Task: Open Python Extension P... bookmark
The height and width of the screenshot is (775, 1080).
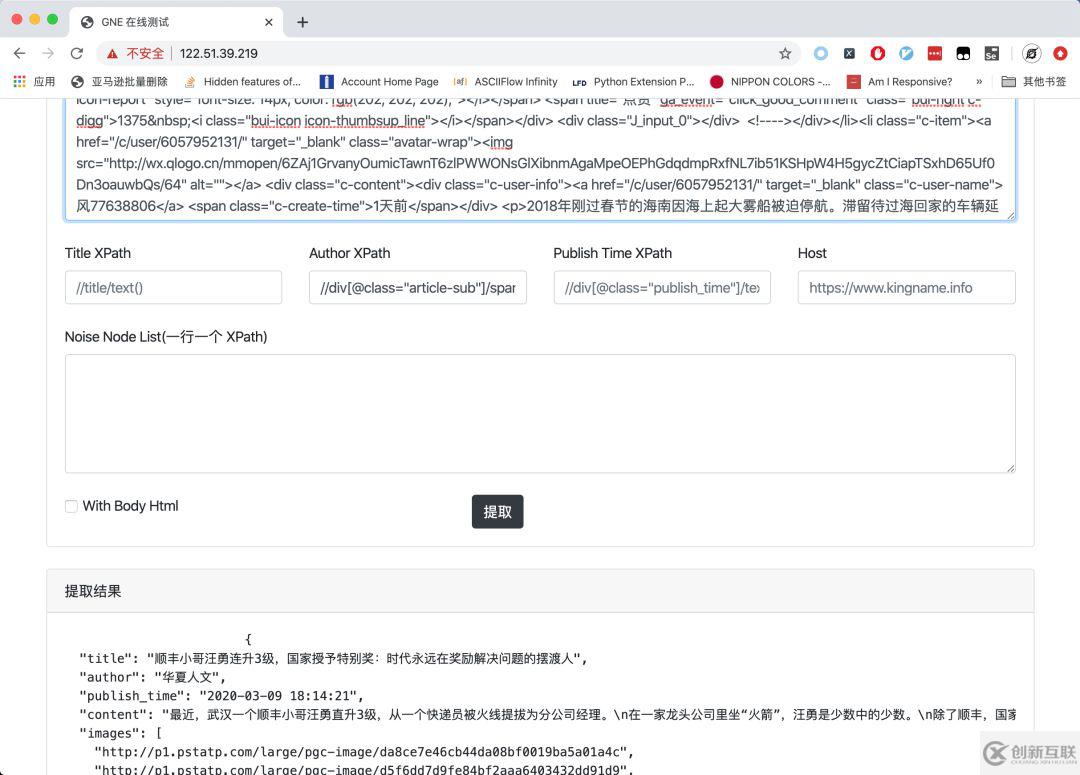Action: pos(634,81)
